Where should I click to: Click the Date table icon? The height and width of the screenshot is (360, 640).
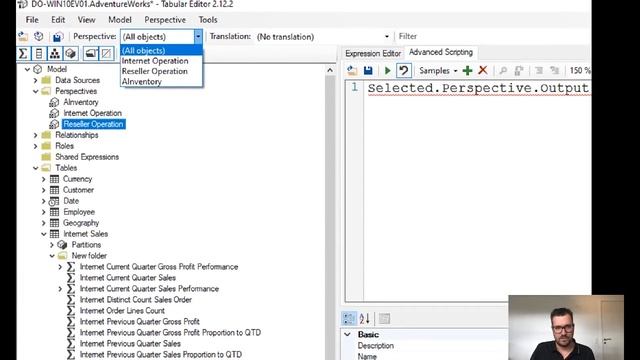coord(54,201)
